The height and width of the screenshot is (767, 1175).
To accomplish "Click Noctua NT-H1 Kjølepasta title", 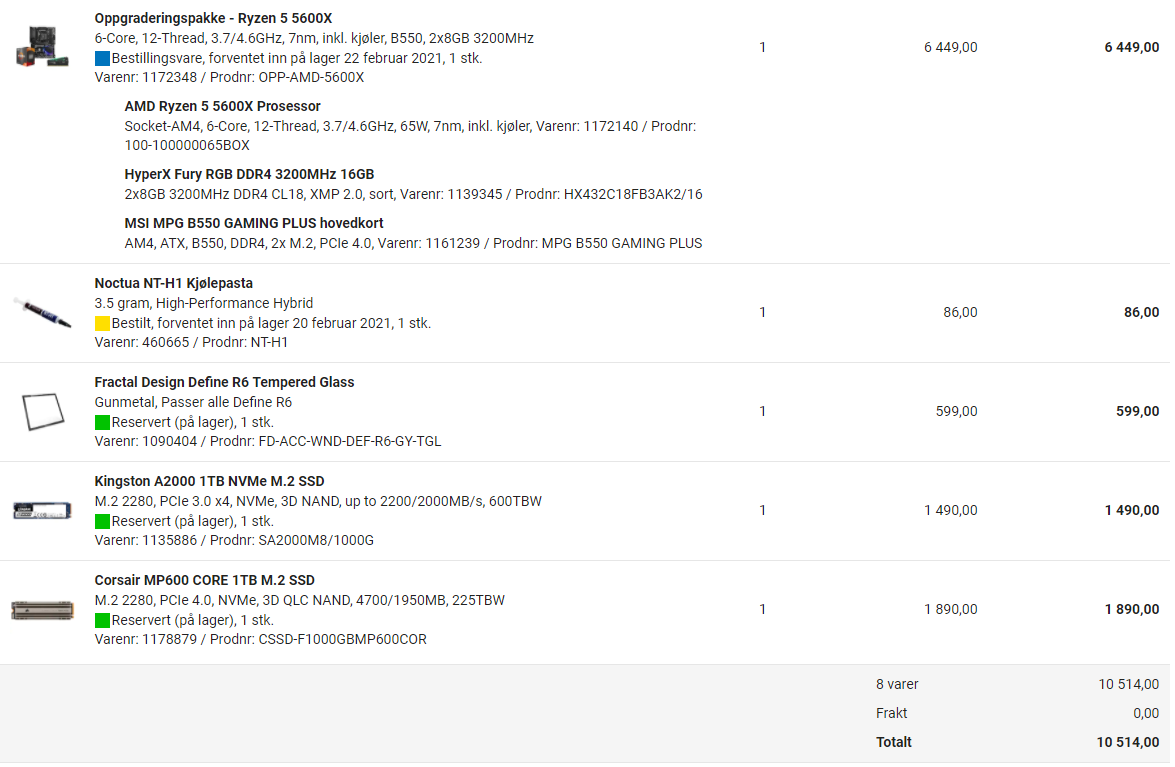I will click(x=173, y=283).
